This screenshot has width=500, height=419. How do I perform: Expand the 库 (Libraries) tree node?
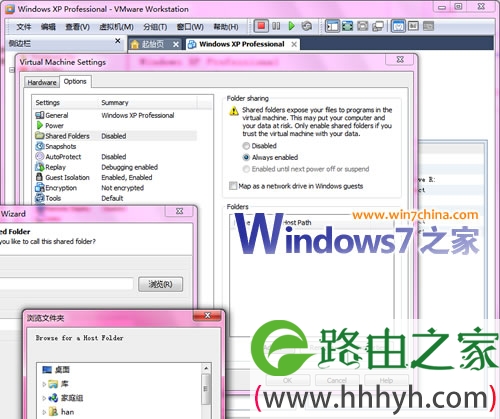[x=44, y=384]
